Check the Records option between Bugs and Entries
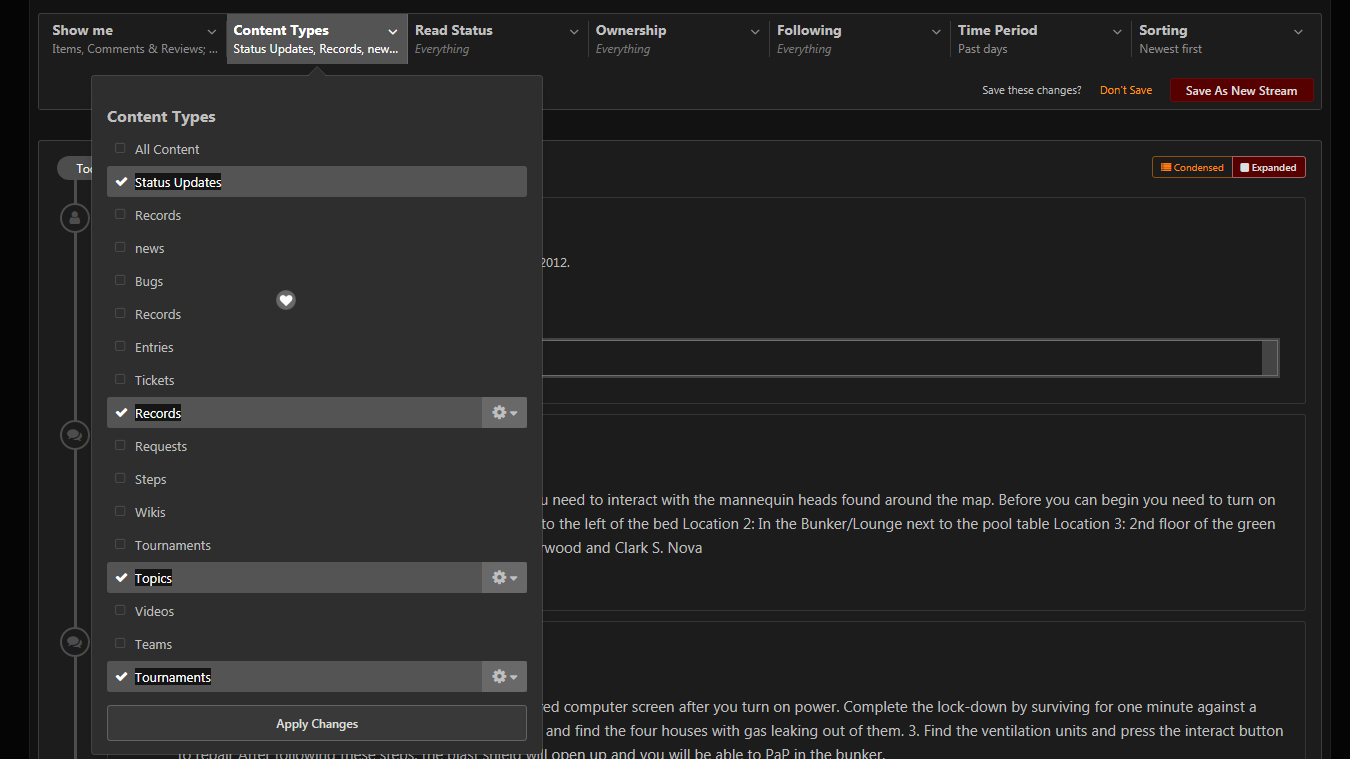Viewport: 1350px width, 759px height. (120, 314)
